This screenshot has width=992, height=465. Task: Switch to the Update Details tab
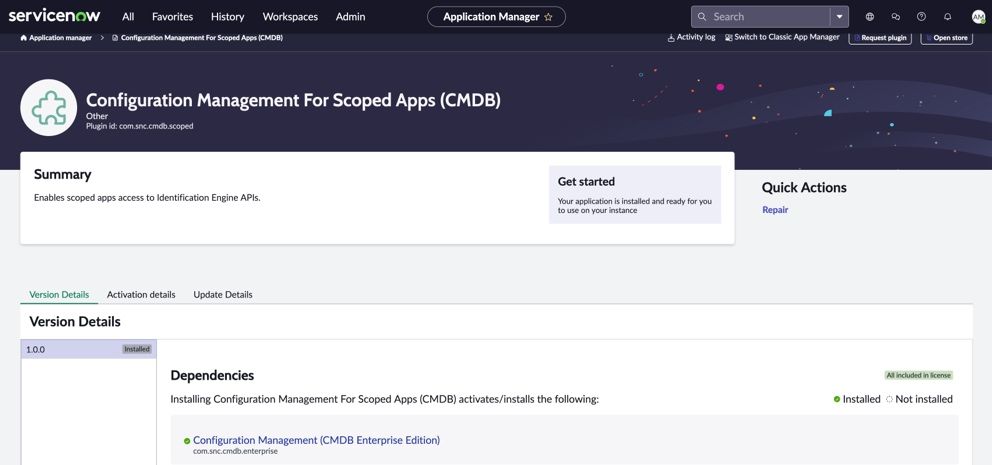point(223,295)
